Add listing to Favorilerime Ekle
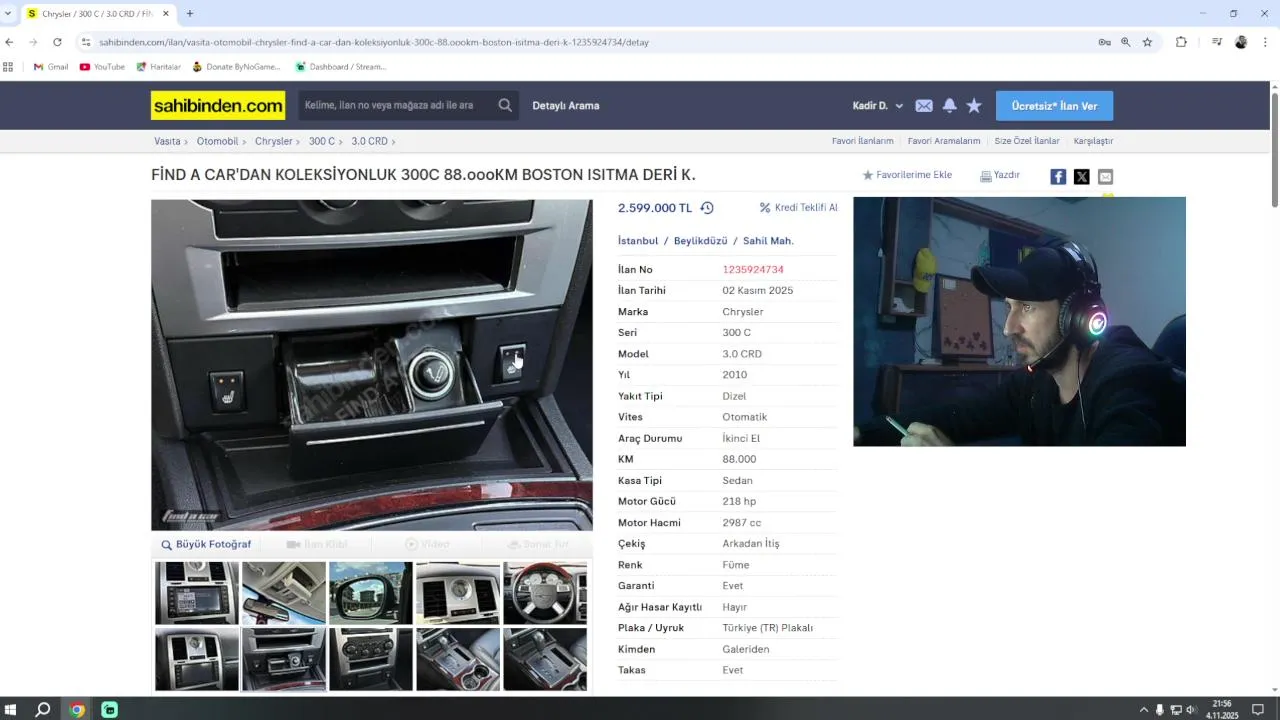Image resolution: width=1280 pixels, height=720 pixels. click(x=907, y=175)
